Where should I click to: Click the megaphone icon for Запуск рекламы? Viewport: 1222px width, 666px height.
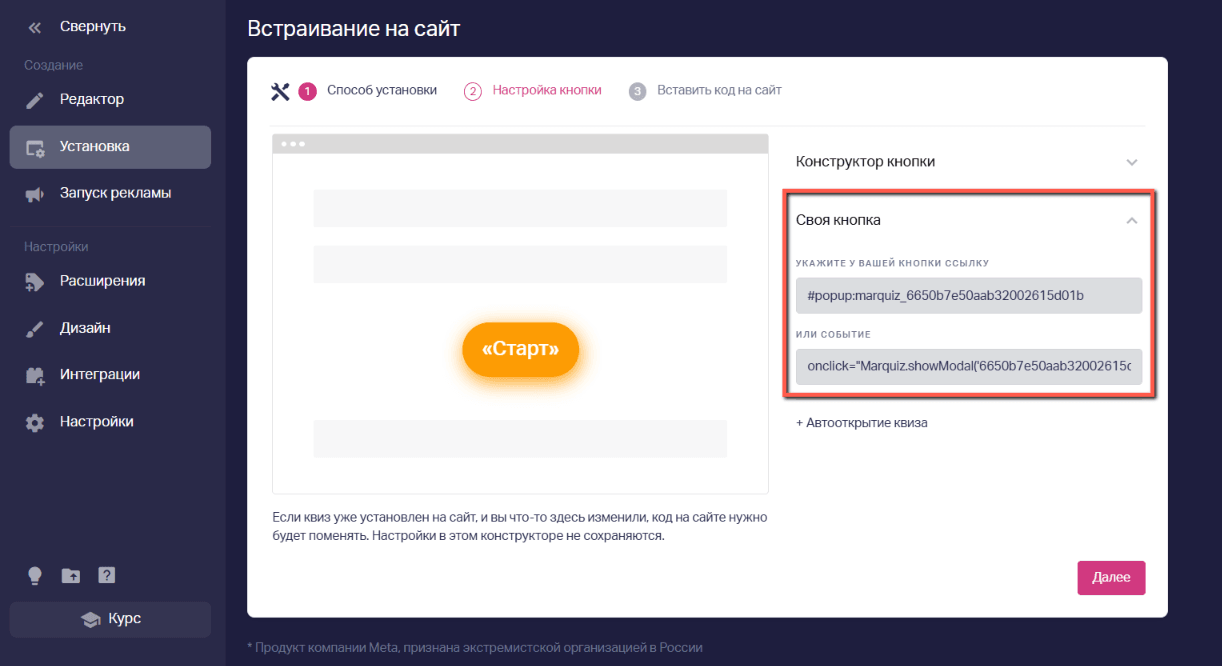[35, 194]
